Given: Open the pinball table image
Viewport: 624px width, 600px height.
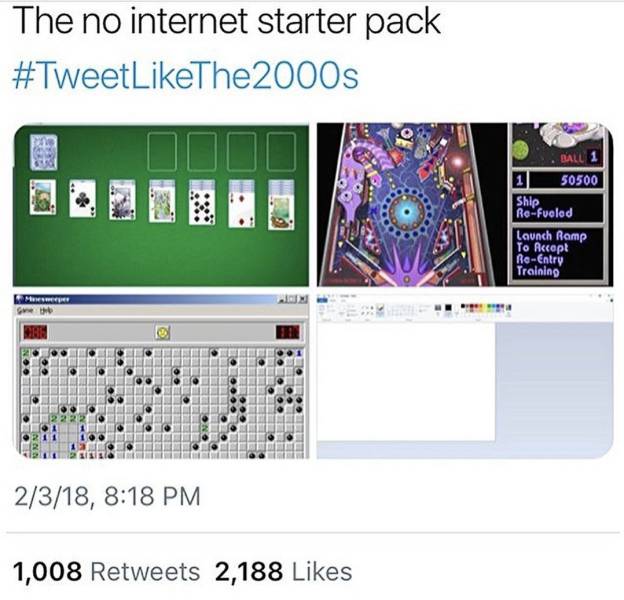Looking at the screenshot, I should [412, 205].
